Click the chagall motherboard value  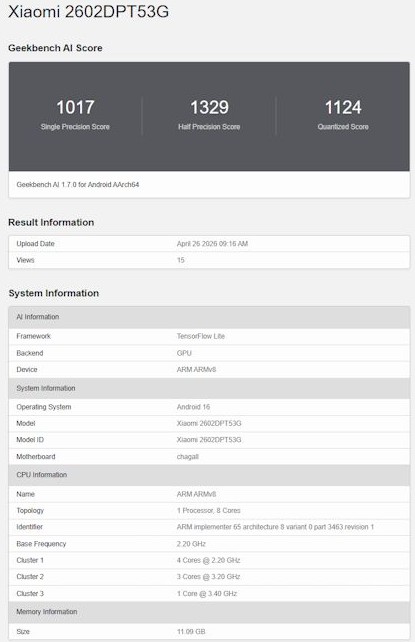[x=188, y=457]
